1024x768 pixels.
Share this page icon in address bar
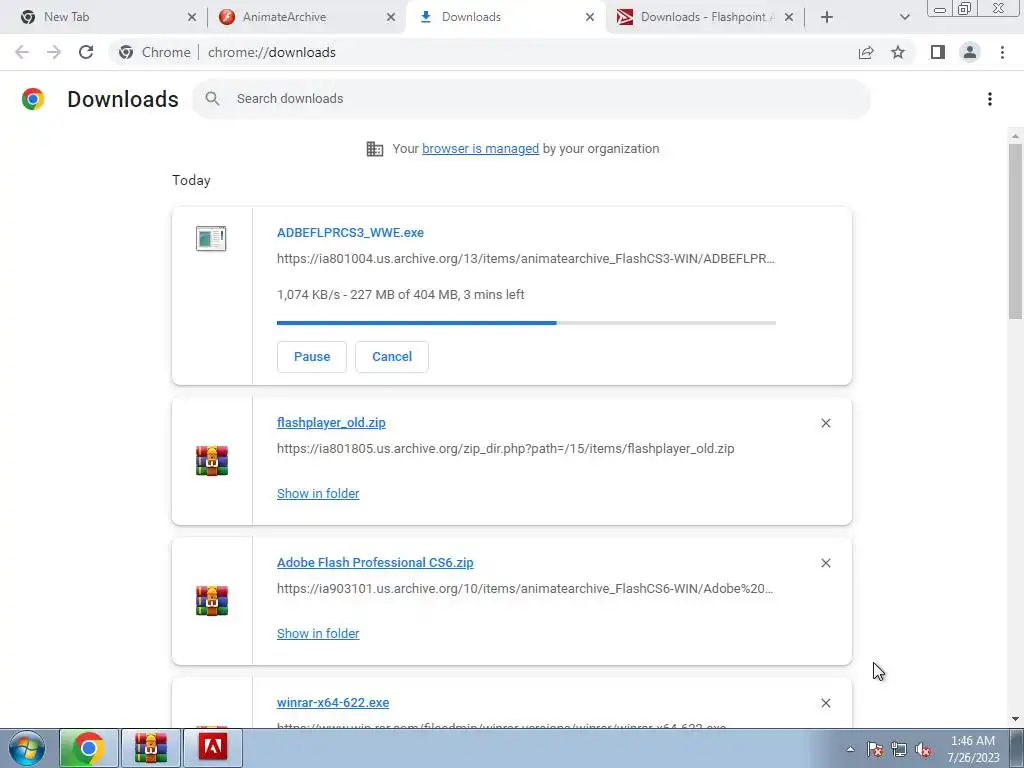click(866, 52)
